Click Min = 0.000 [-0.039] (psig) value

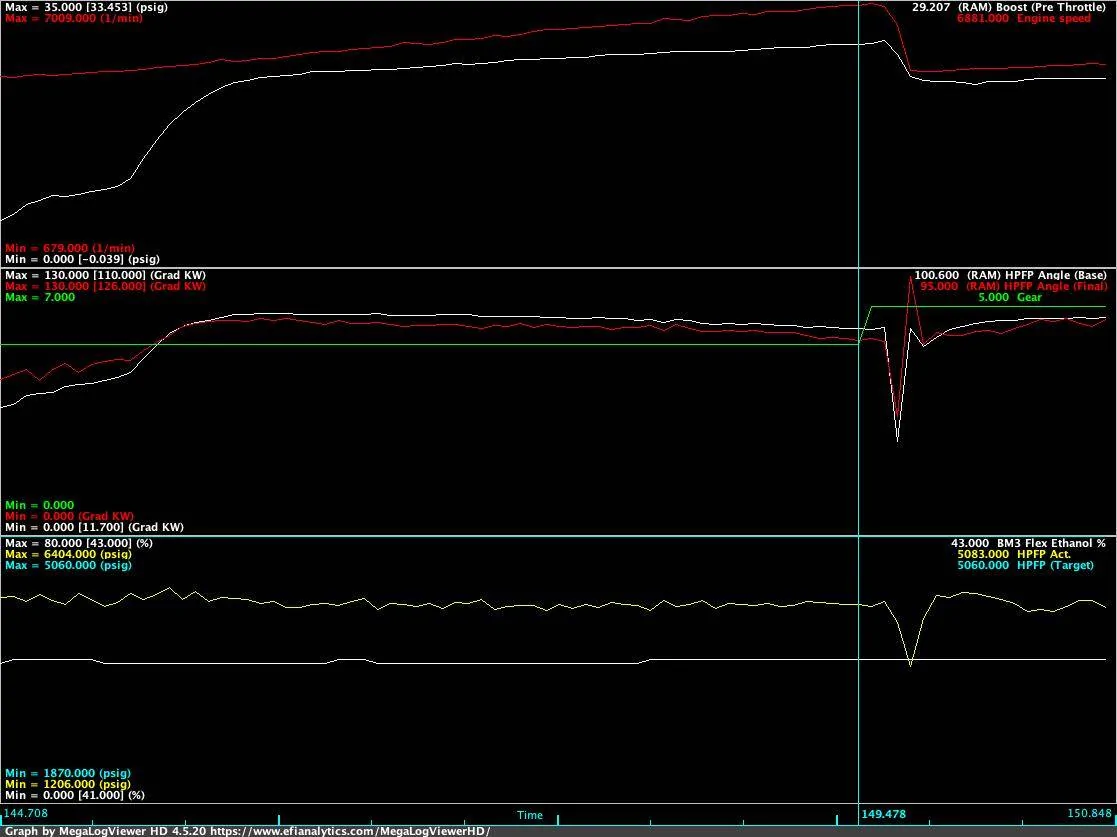click(82, 259)
